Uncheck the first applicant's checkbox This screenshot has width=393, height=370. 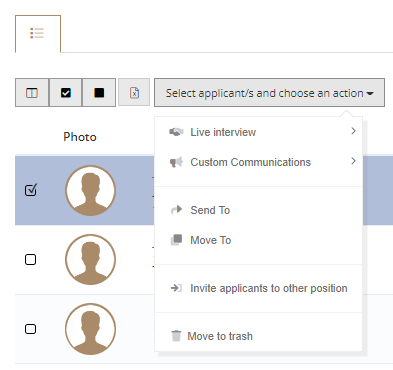click(x=31, y=190)
